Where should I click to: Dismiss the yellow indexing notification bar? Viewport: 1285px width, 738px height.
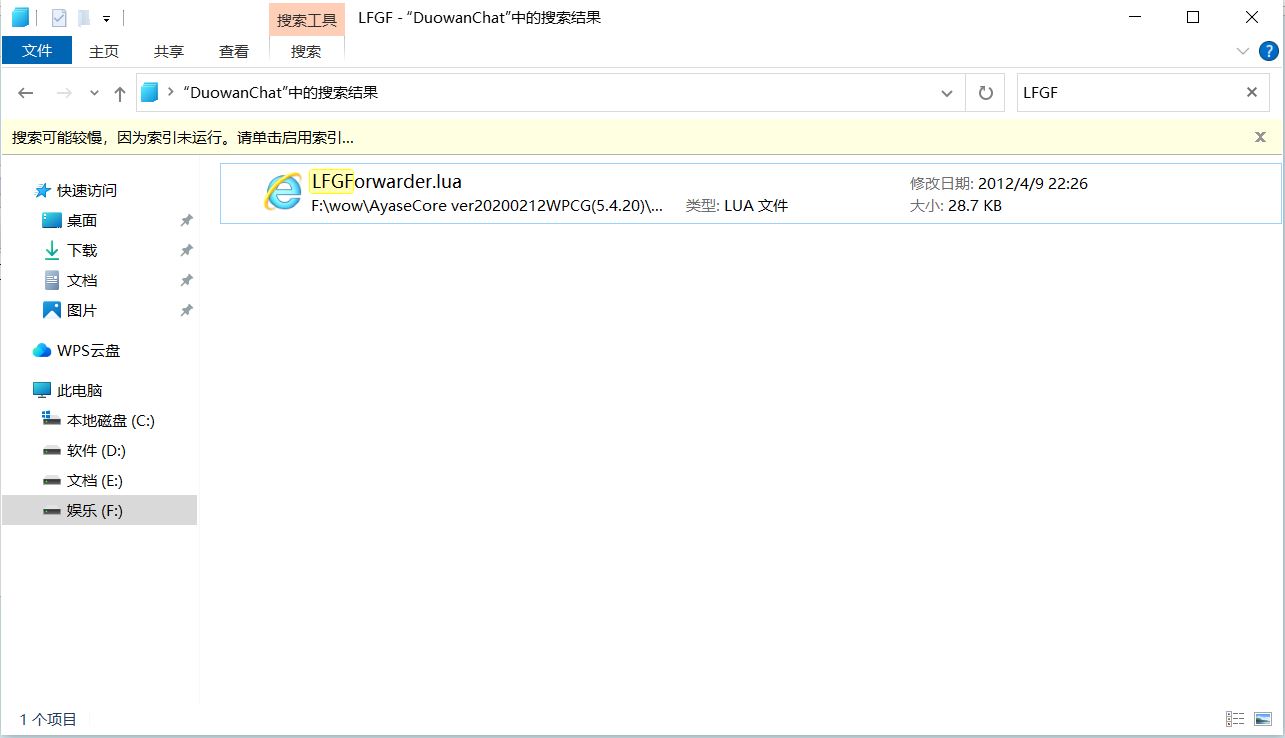(1260, 137)
